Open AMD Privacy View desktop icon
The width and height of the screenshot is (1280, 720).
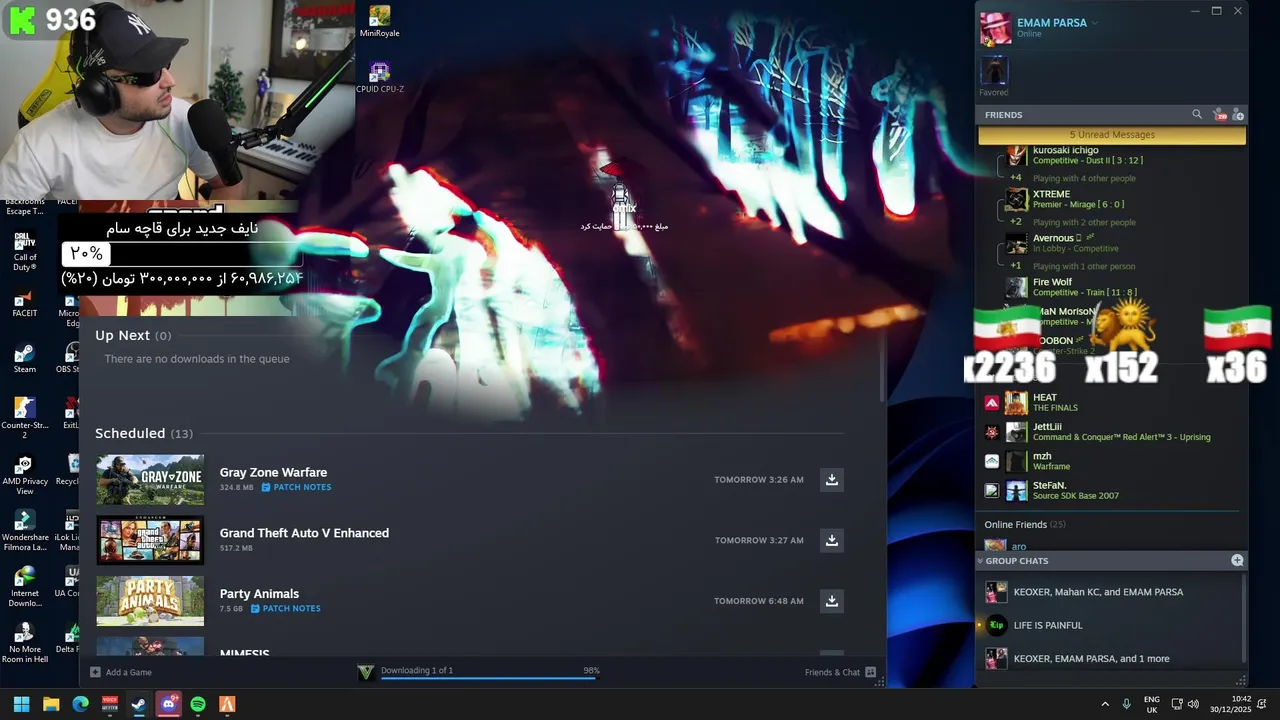coord(25,475)
